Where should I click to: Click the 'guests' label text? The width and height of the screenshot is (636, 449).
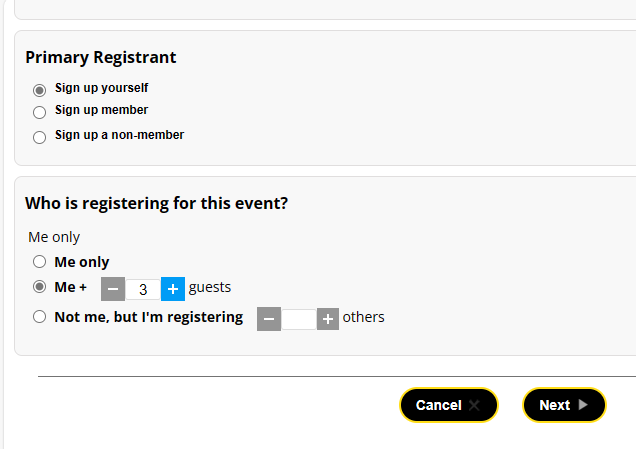pyautogui.click(x=210, y=287)
